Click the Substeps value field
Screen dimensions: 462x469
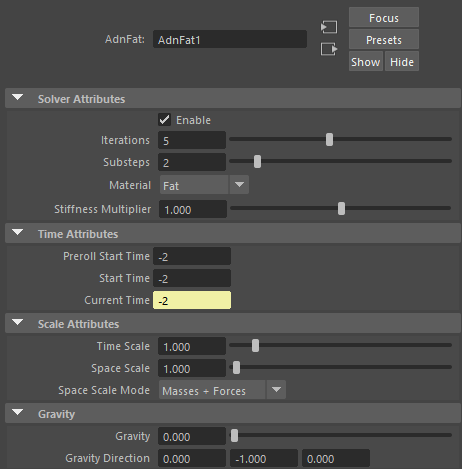(x=192, y=162)
